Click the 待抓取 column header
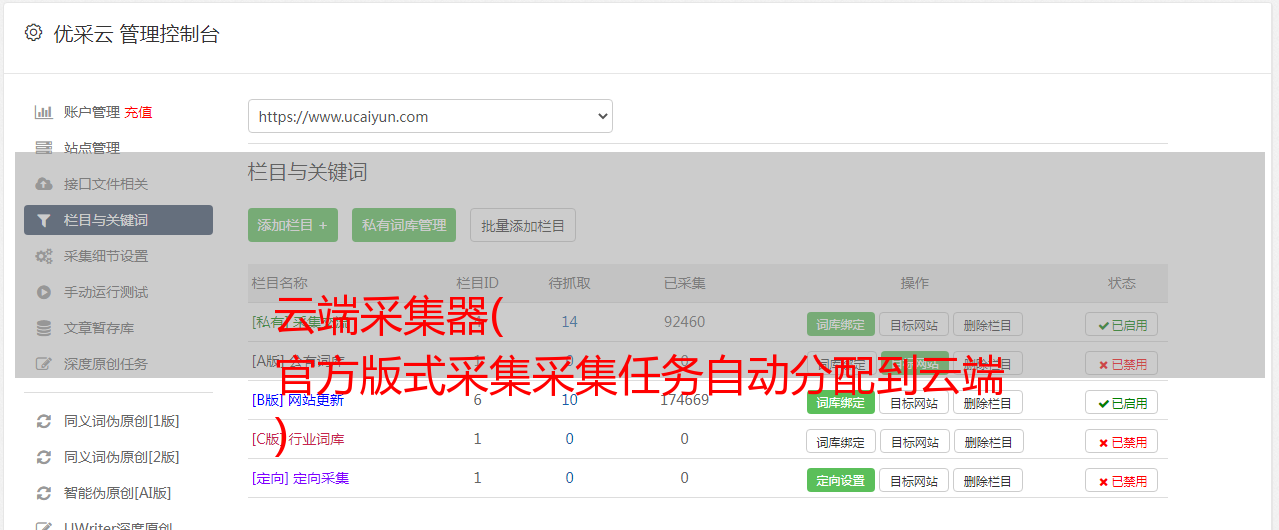This screenshot has width=1279, height=530. tap(569, 283)
